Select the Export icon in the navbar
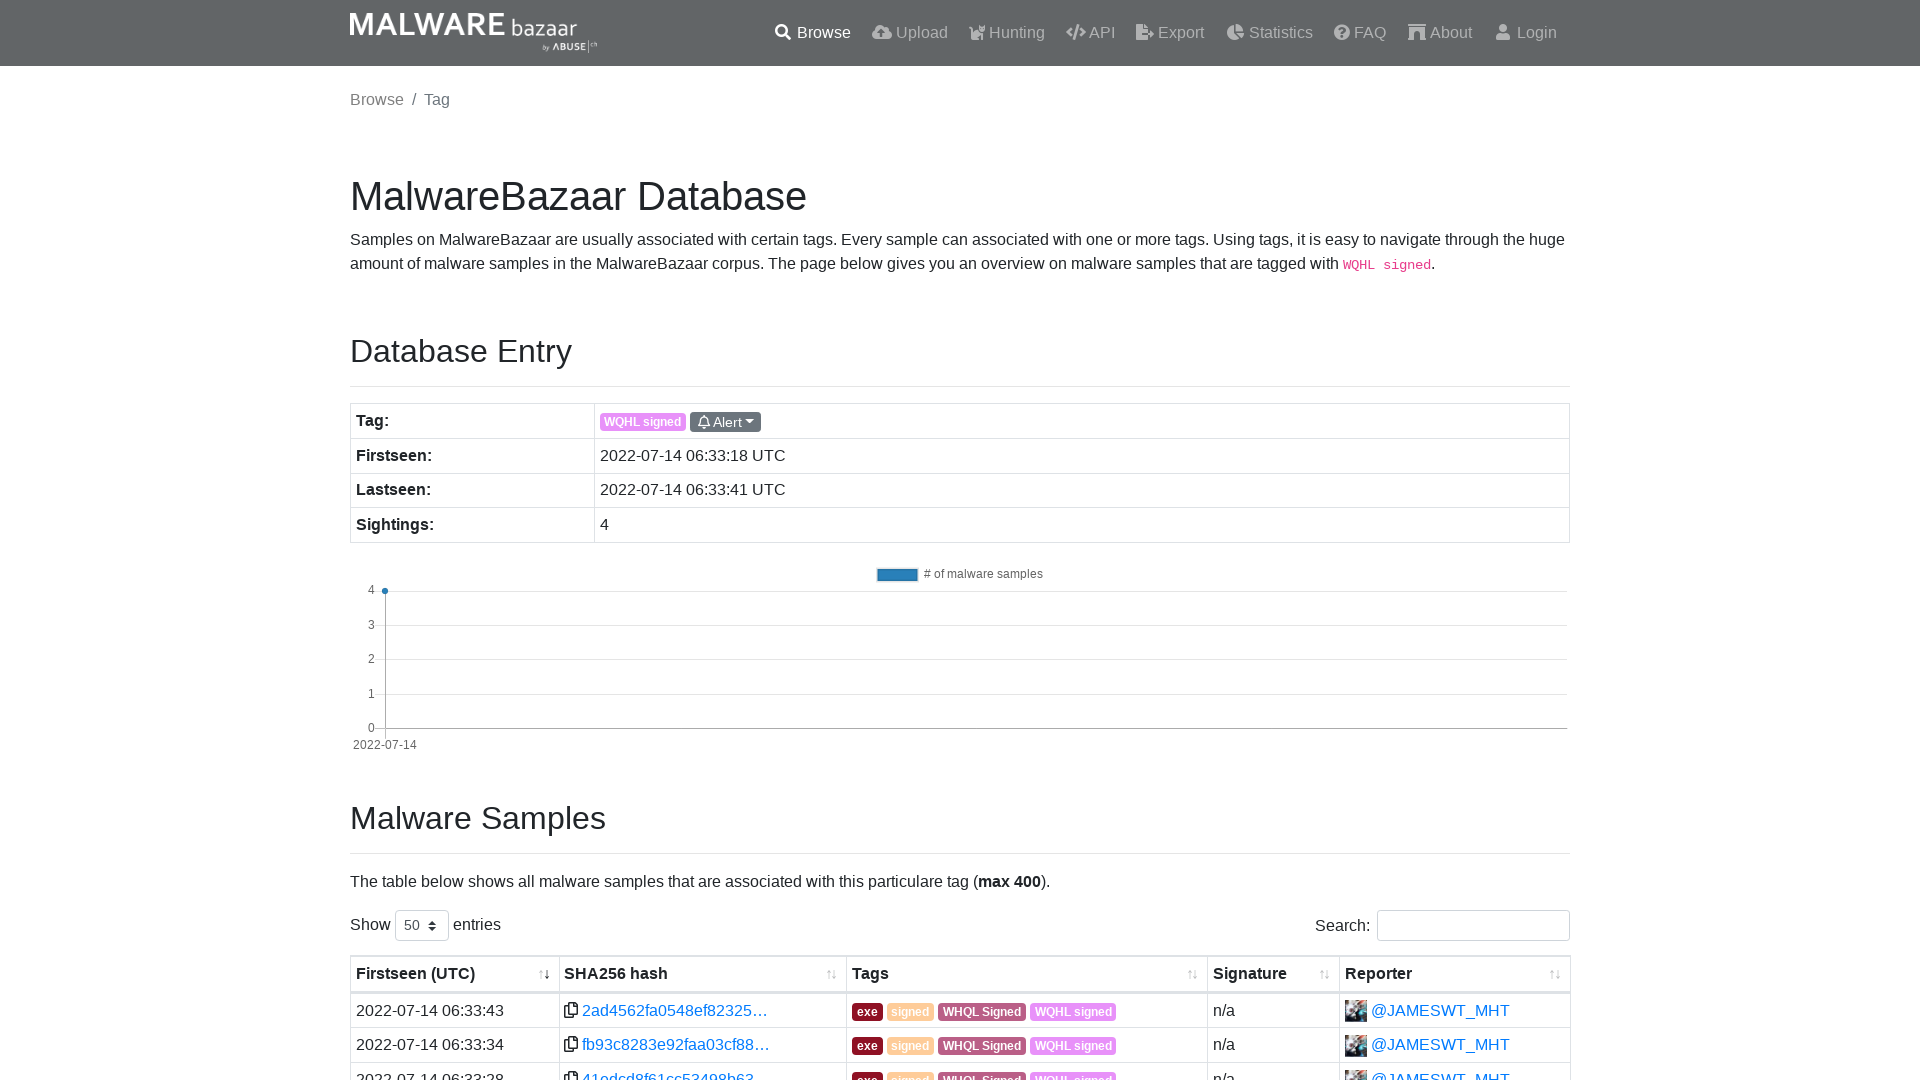Viewport: 1920px width, 1080px height. 1142,32
